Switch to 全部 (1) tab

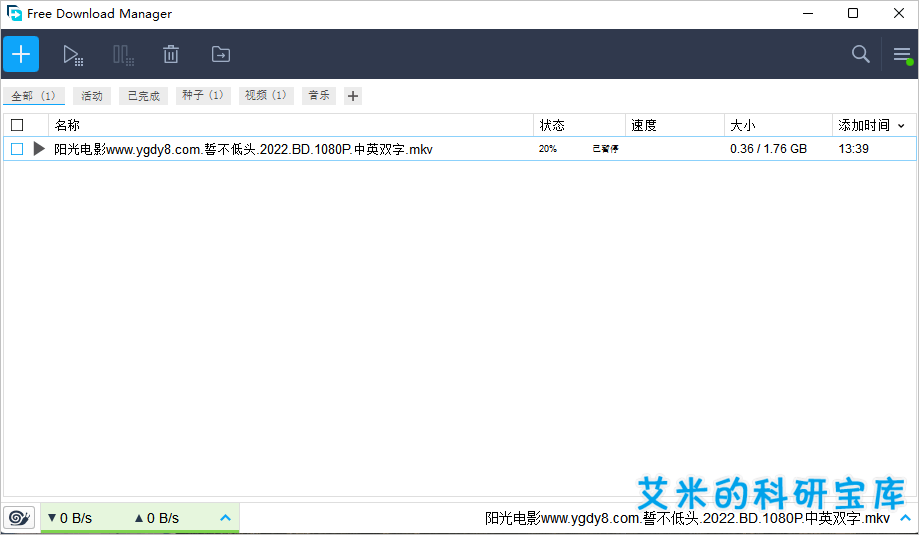tap(33, 96)
